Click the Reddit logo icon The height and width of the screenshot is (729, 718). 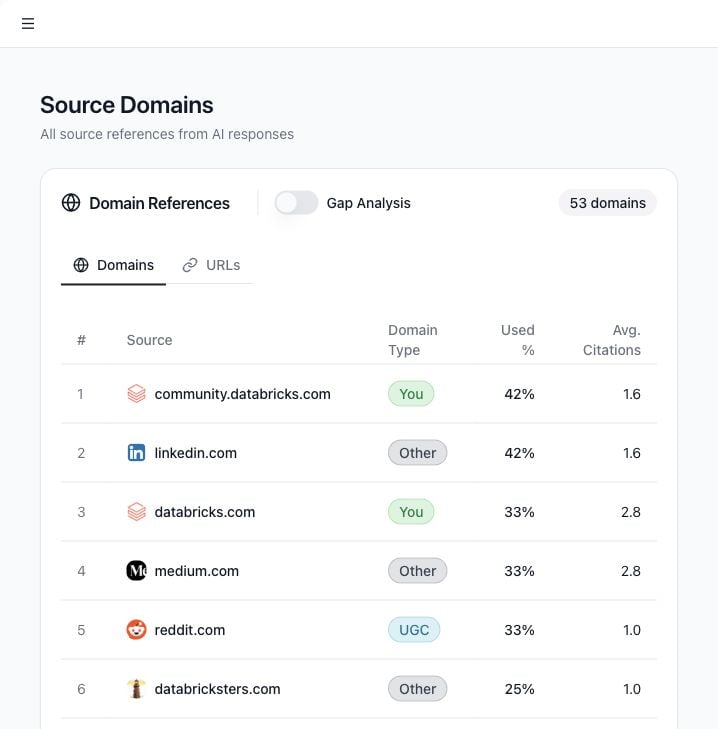136,630
